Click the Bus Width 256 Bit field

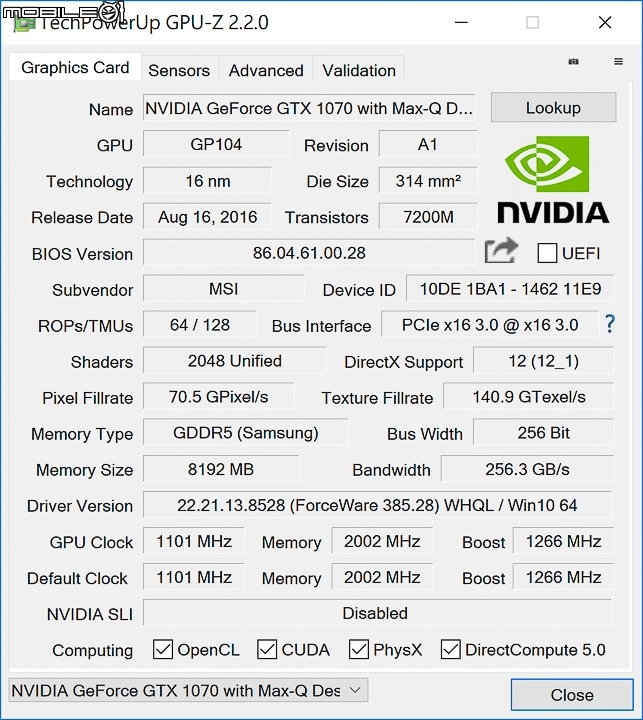click(544, 433)
